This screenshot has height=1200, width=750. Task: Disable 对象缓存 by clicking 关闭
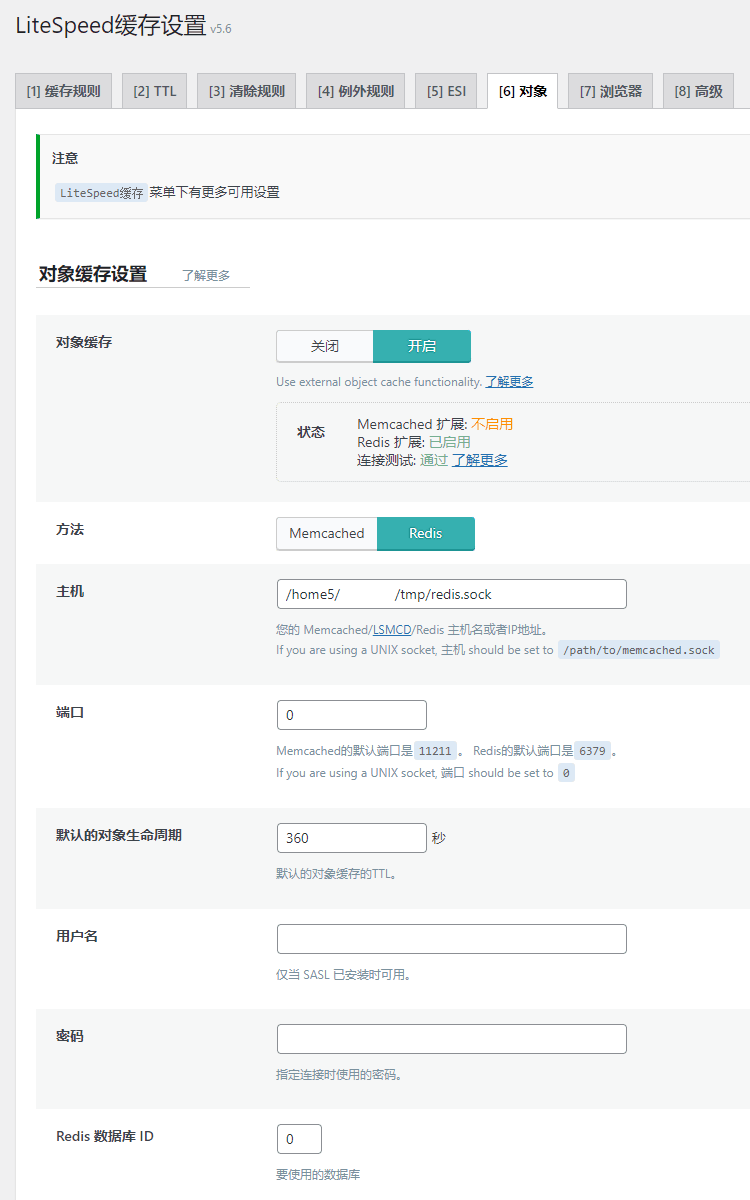pyautogui.click(x=324, y=346)
